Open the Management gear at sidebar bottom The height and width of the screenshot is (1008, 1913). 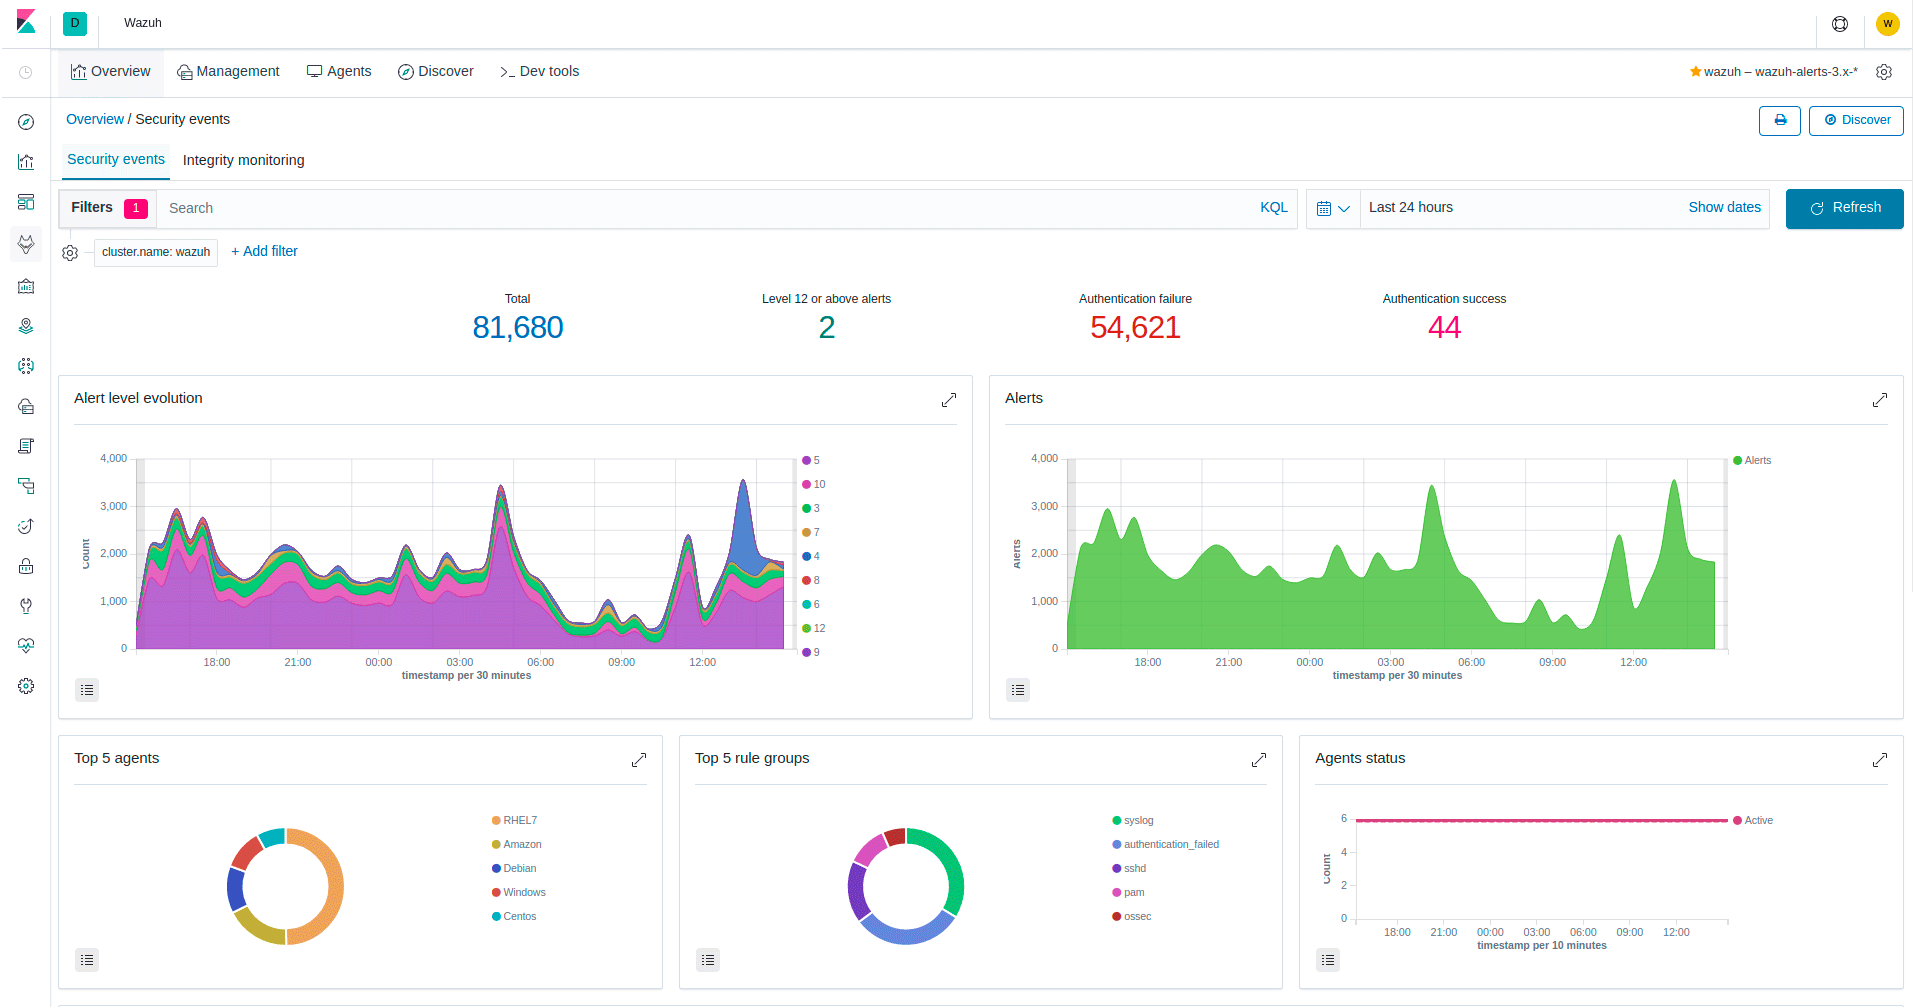click(26, 686)
